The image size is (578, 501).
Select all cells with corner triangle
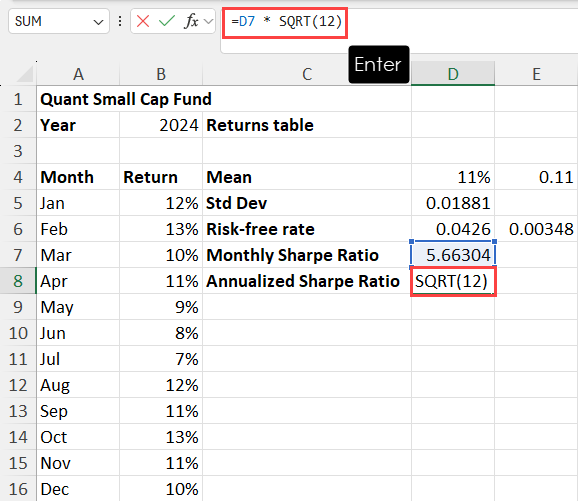pos(25,74)
